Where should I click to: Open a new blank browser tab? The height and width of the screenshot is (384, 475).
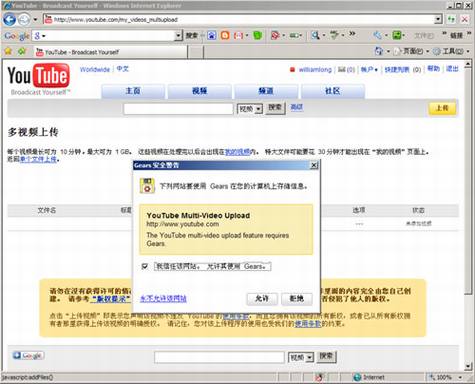[x=196, y=52]
